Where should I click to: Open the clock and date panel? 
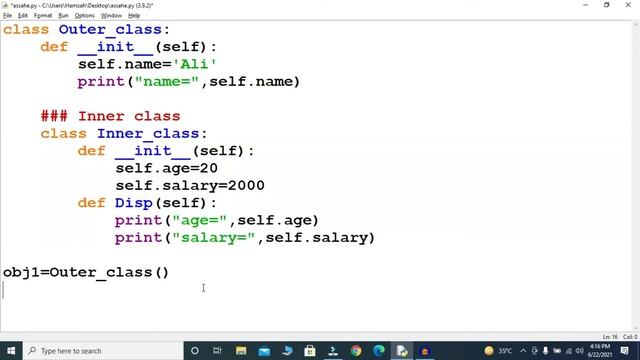click(x=600, y=351)
